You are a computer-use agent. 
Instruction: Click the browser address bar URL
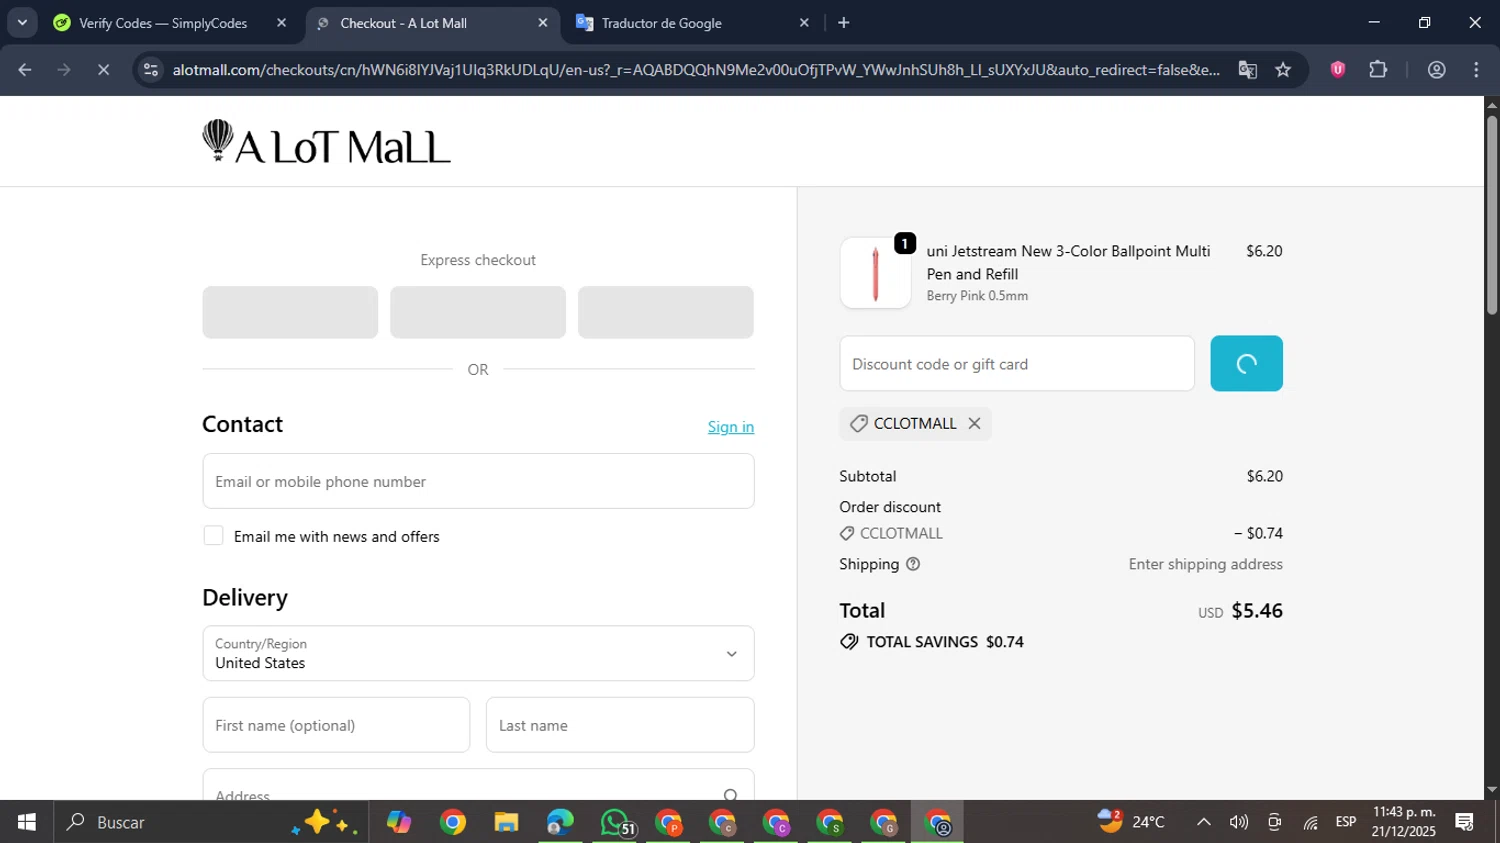click(x=696, y=70)
